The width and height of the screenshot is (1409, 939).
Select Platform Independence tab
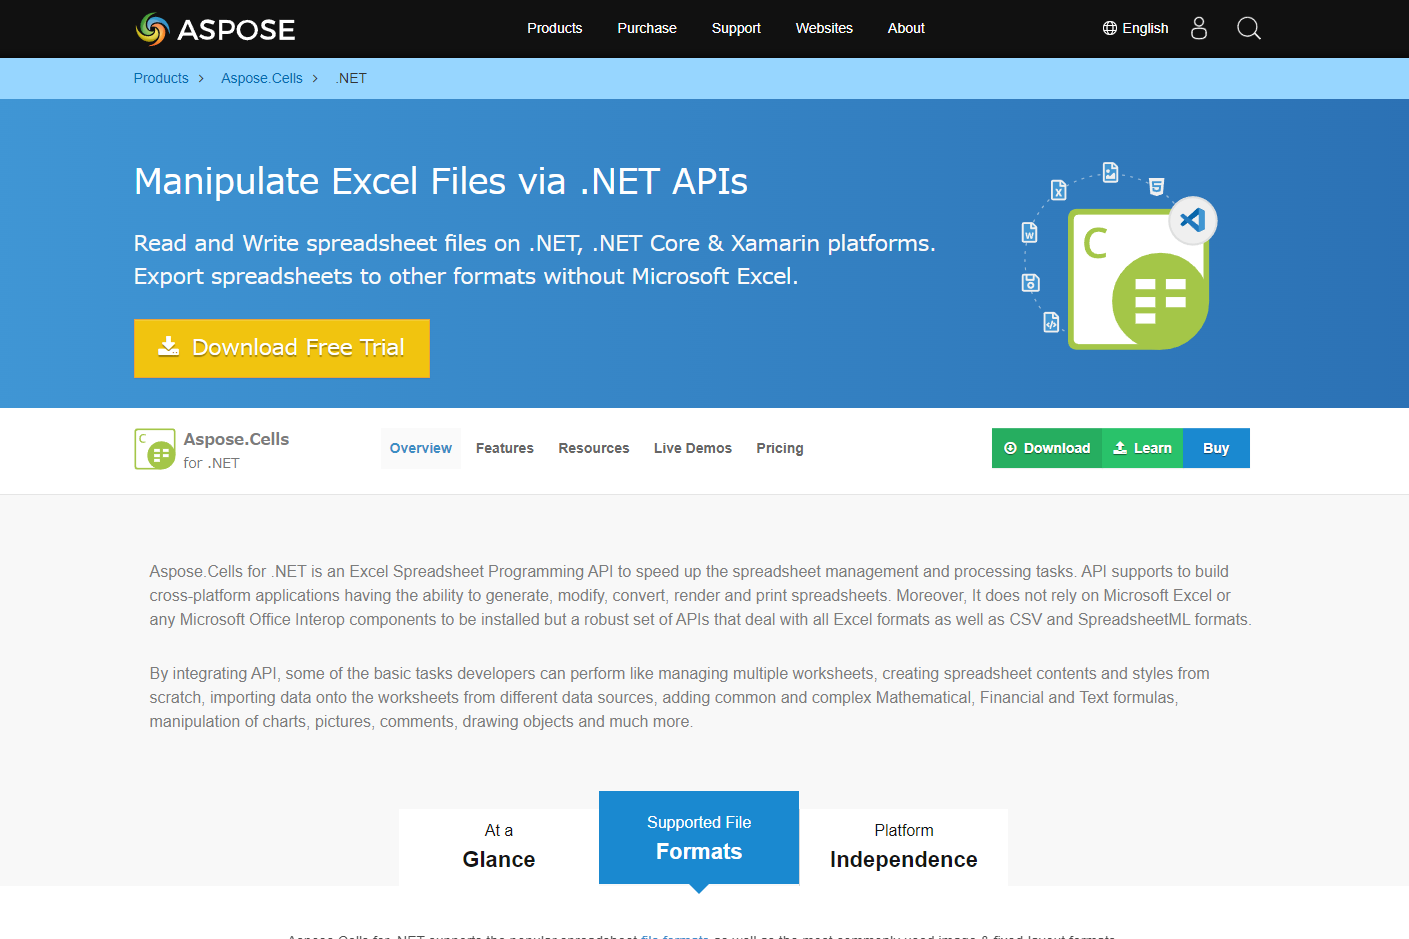[x=904, y=847]
